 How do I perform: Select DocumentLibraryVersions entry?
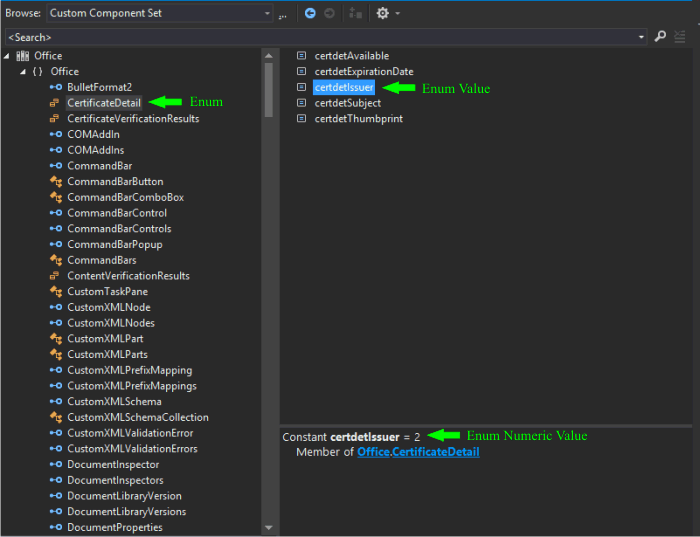coord(127,512)
